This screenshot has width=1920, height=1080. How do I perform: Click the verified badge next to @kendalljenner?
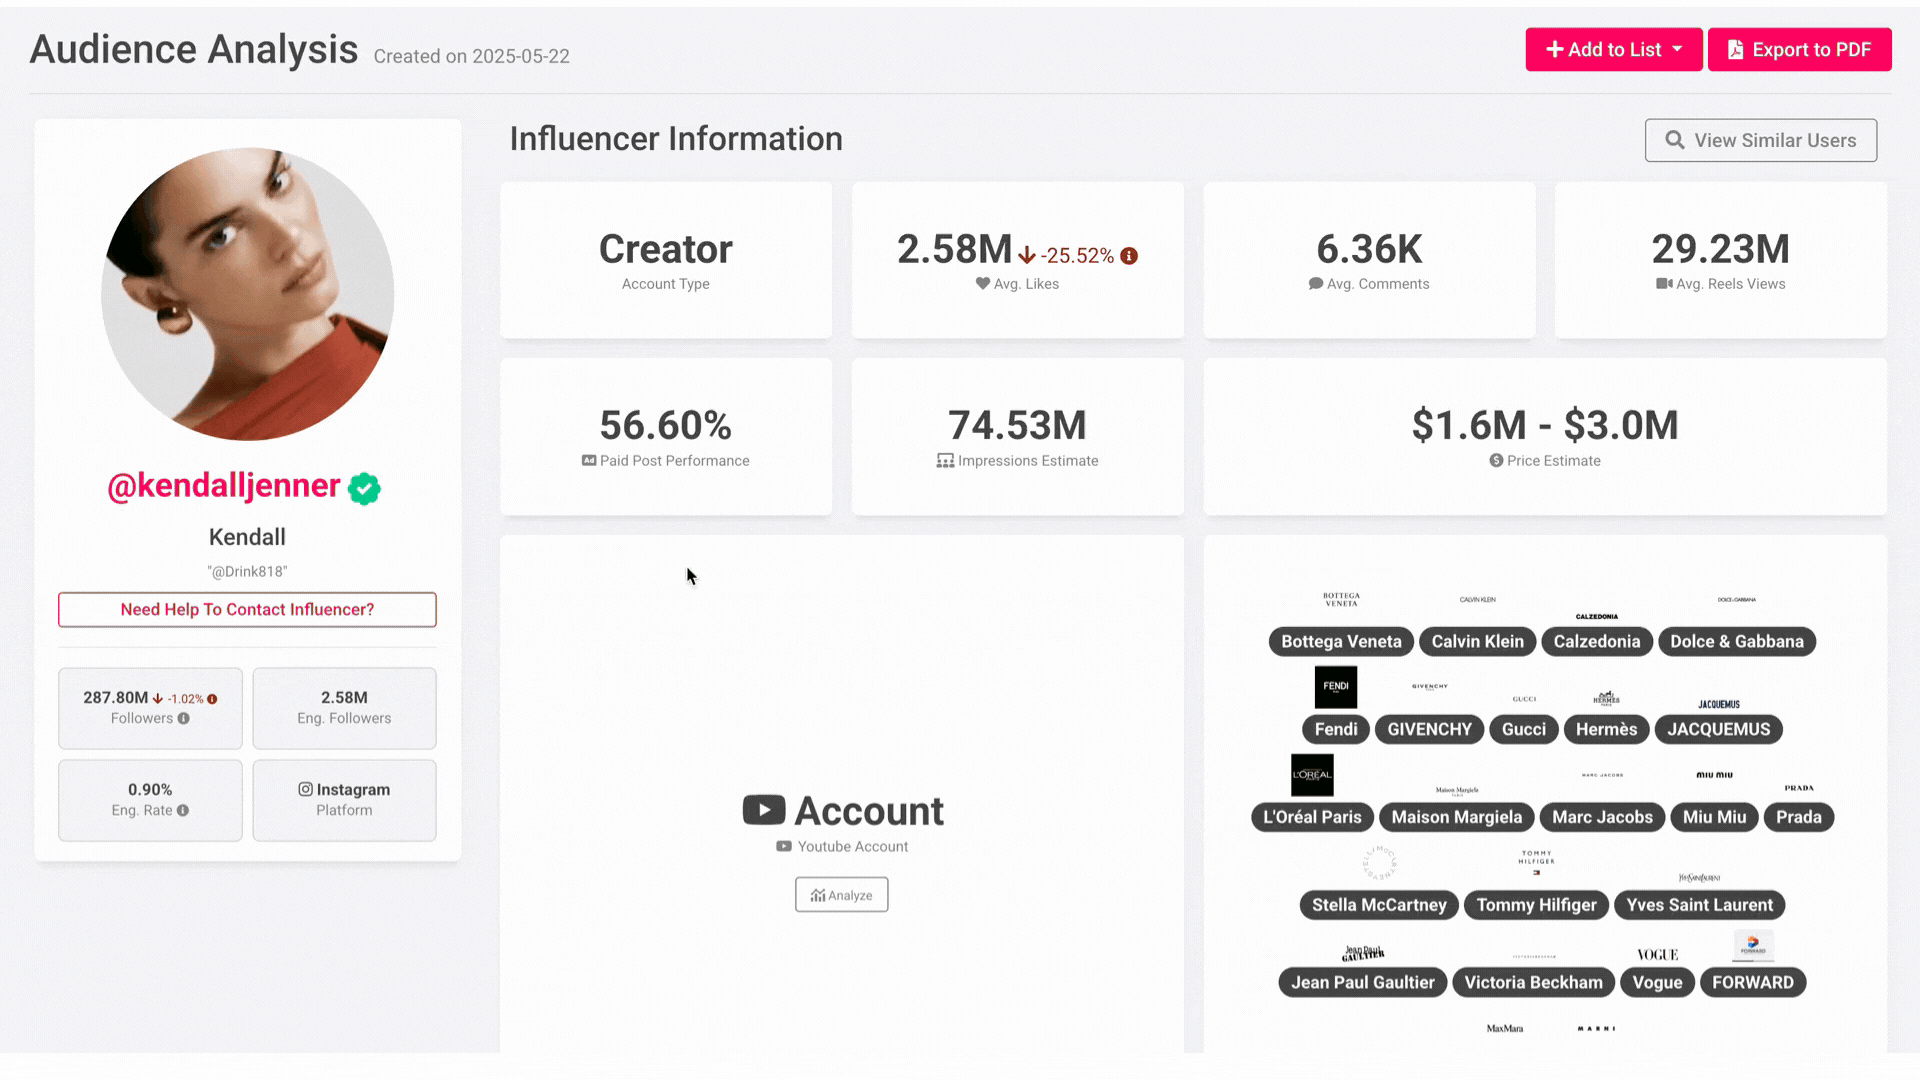click(364, 489)
